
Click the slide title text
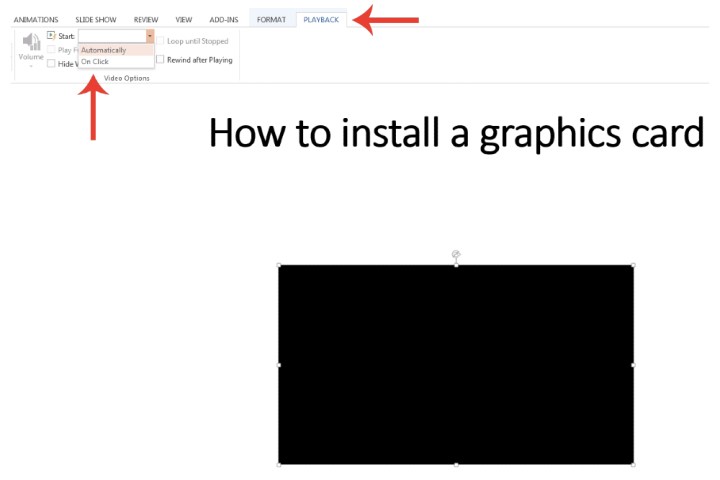[x=456, y=133]
